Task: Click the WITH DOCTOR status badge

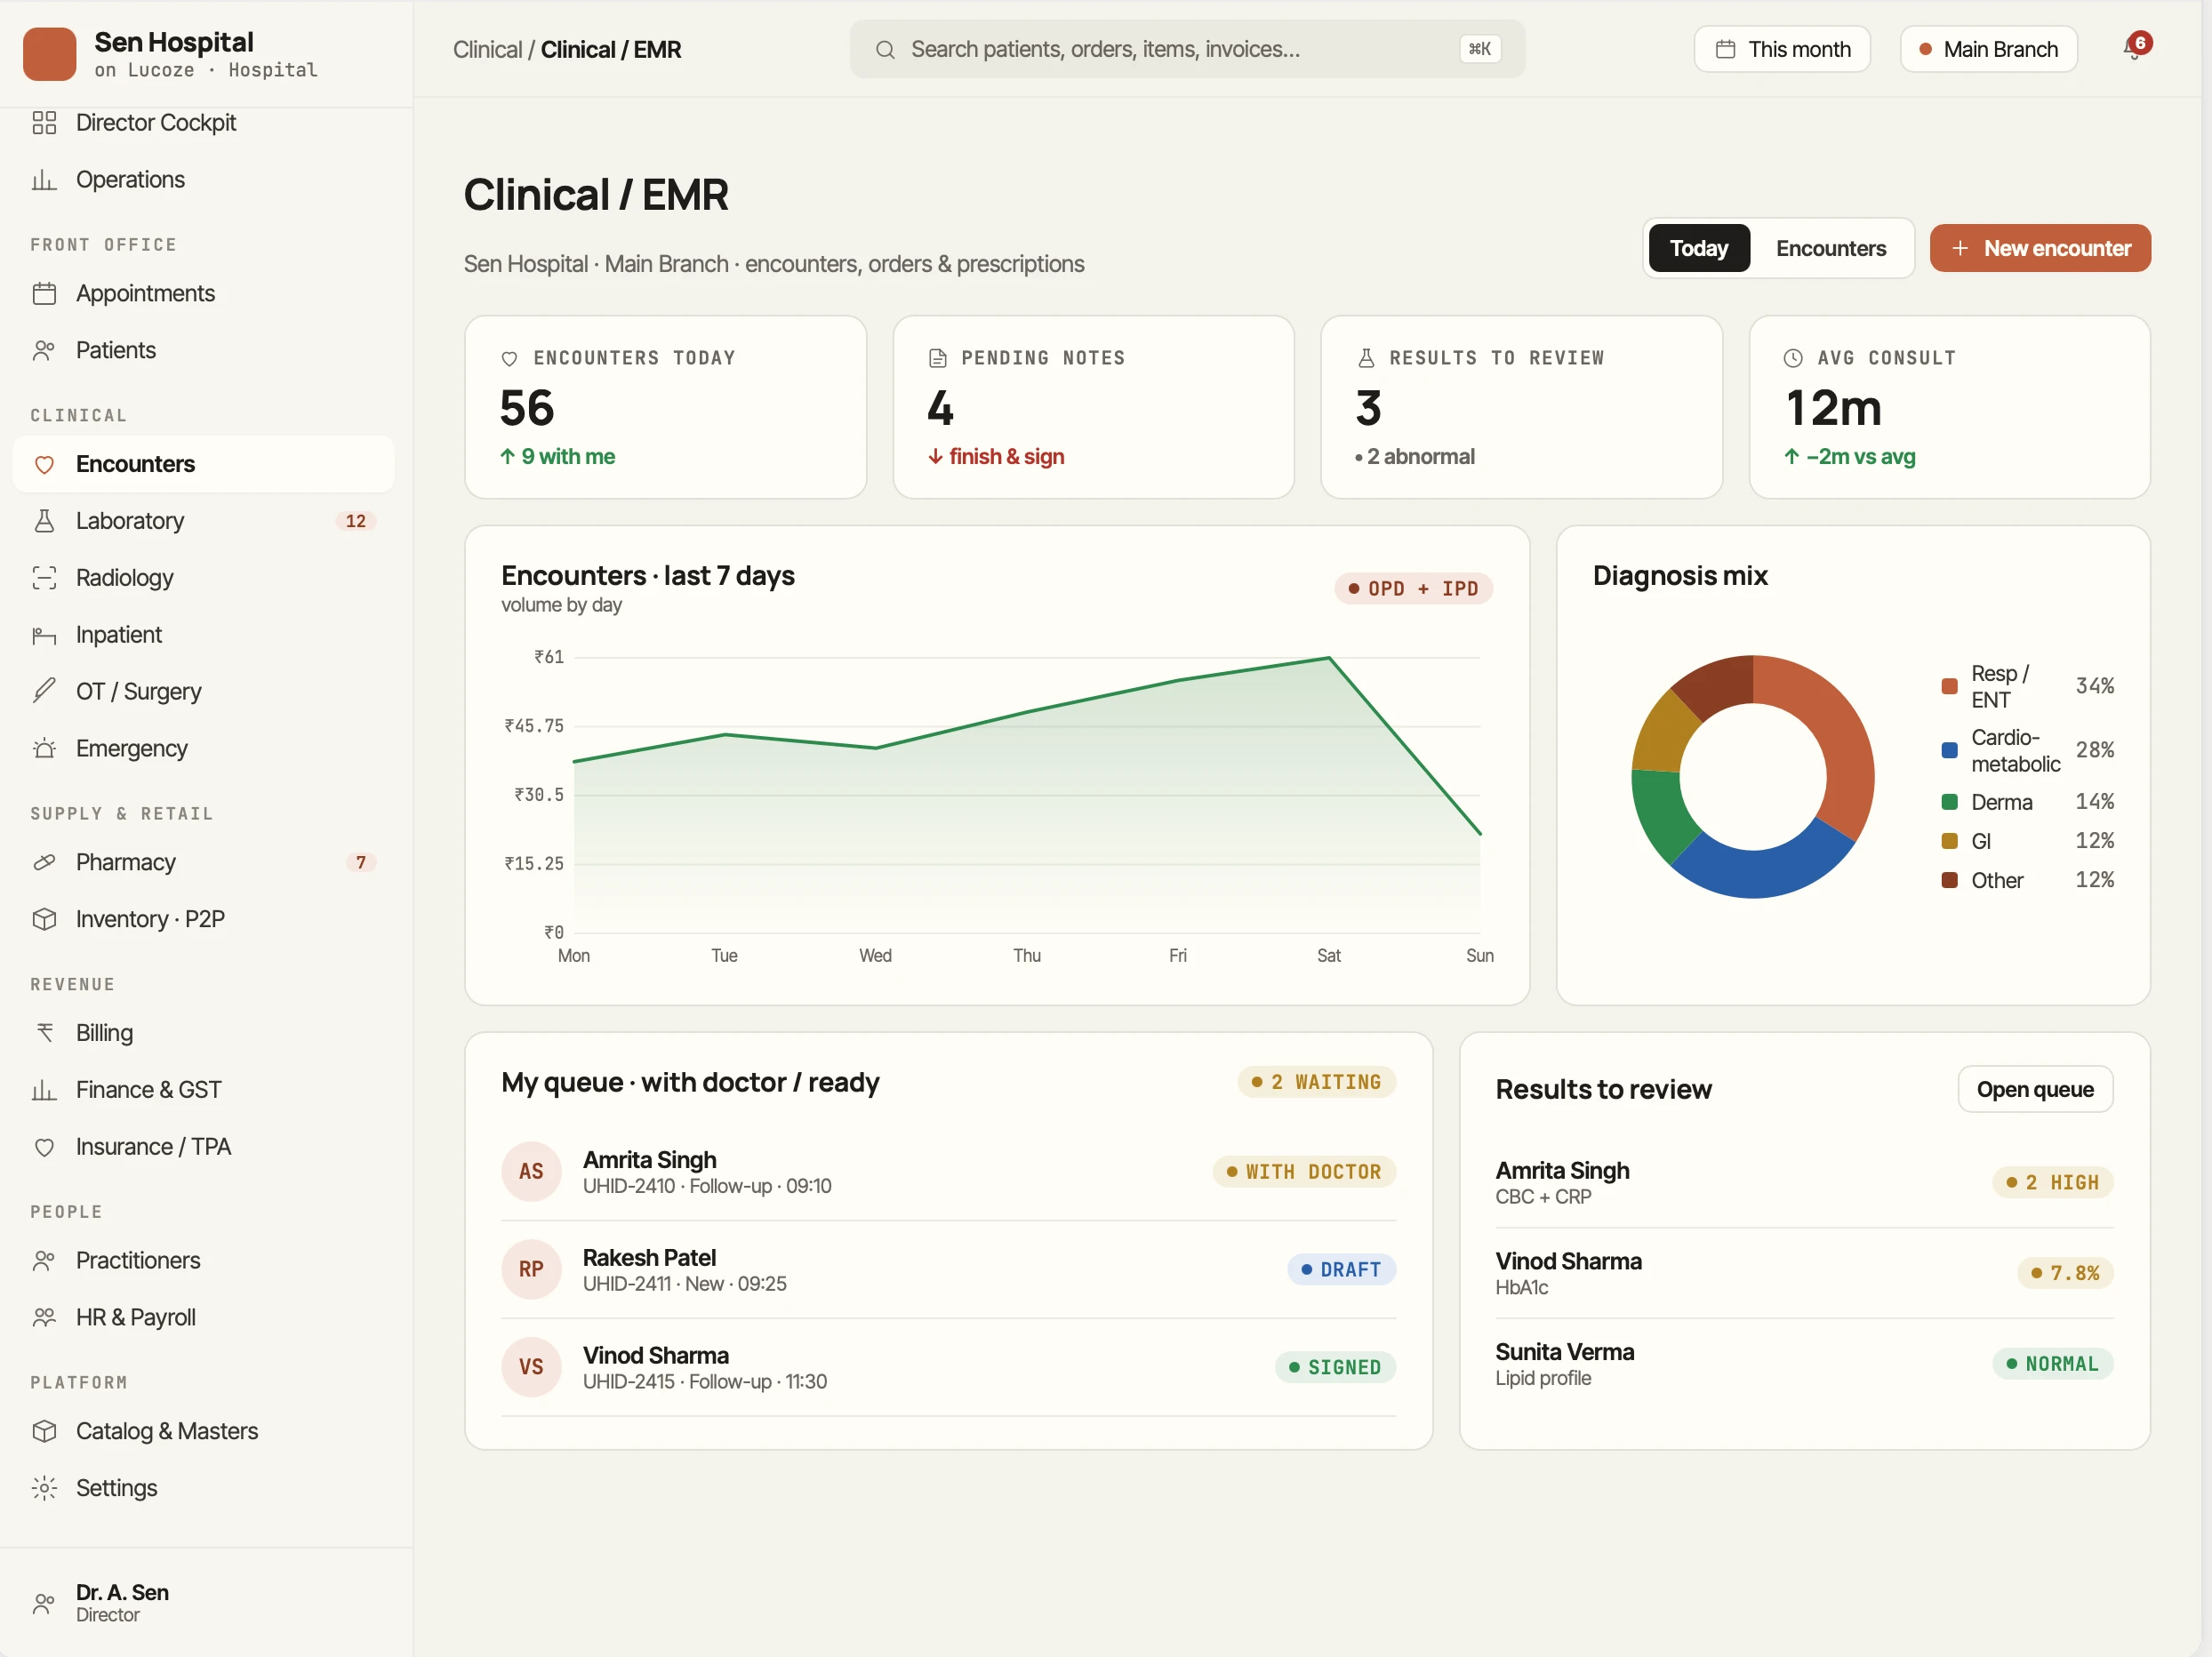Action: point(1304,1172)
